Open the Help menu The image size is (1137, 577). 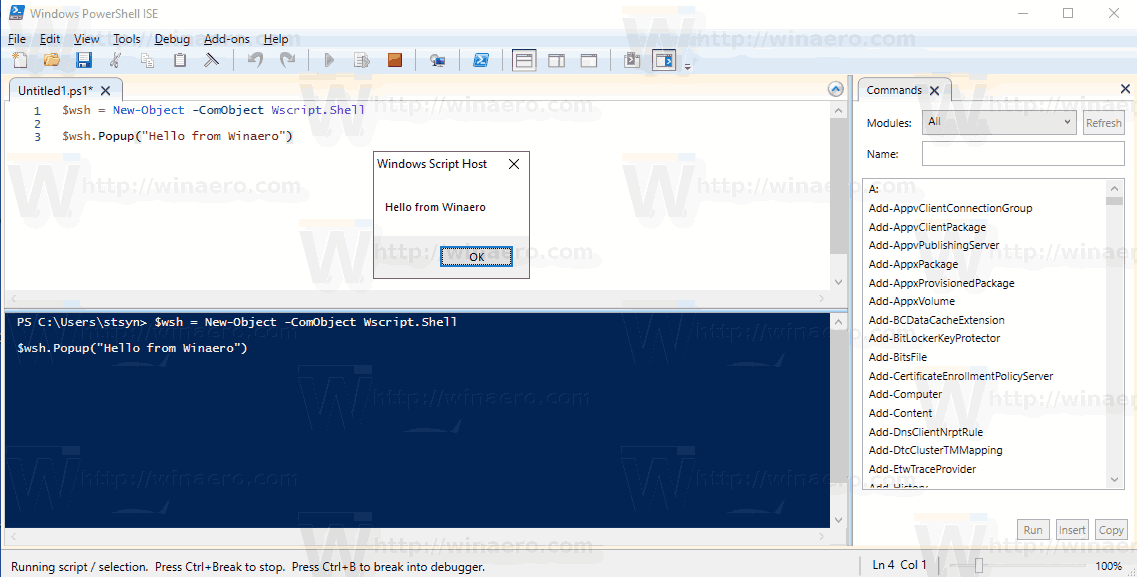pos(276,39)
